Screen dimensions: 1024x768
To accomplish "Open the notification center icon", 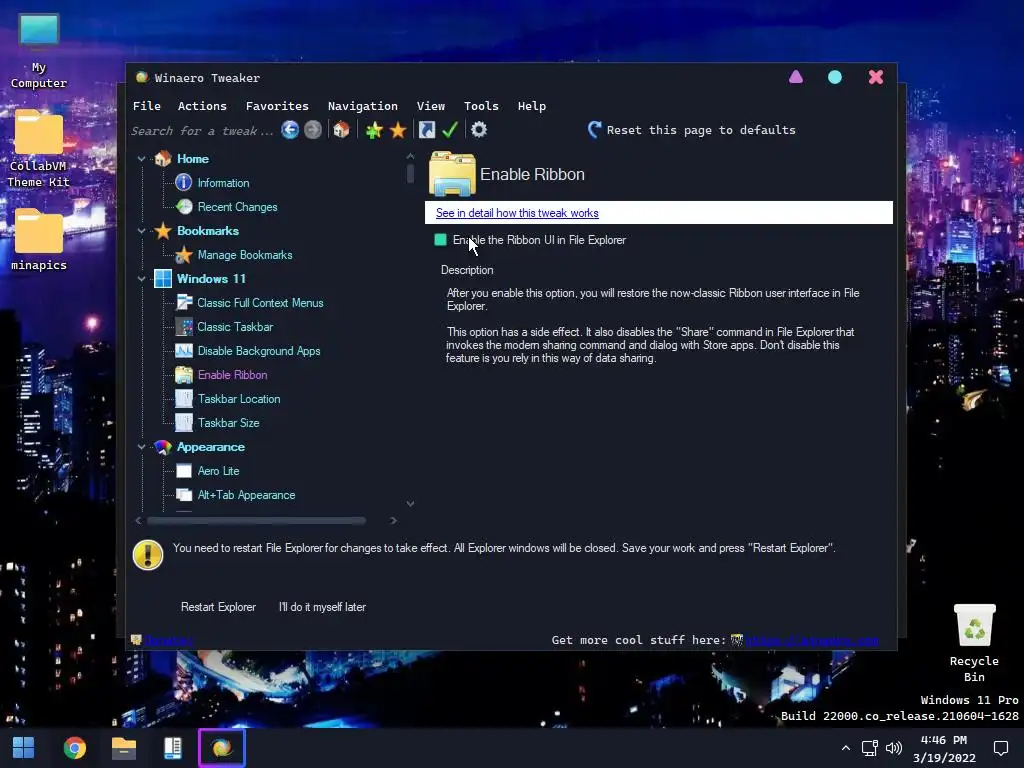I will pyautogui.click(x=1000, y=748).
